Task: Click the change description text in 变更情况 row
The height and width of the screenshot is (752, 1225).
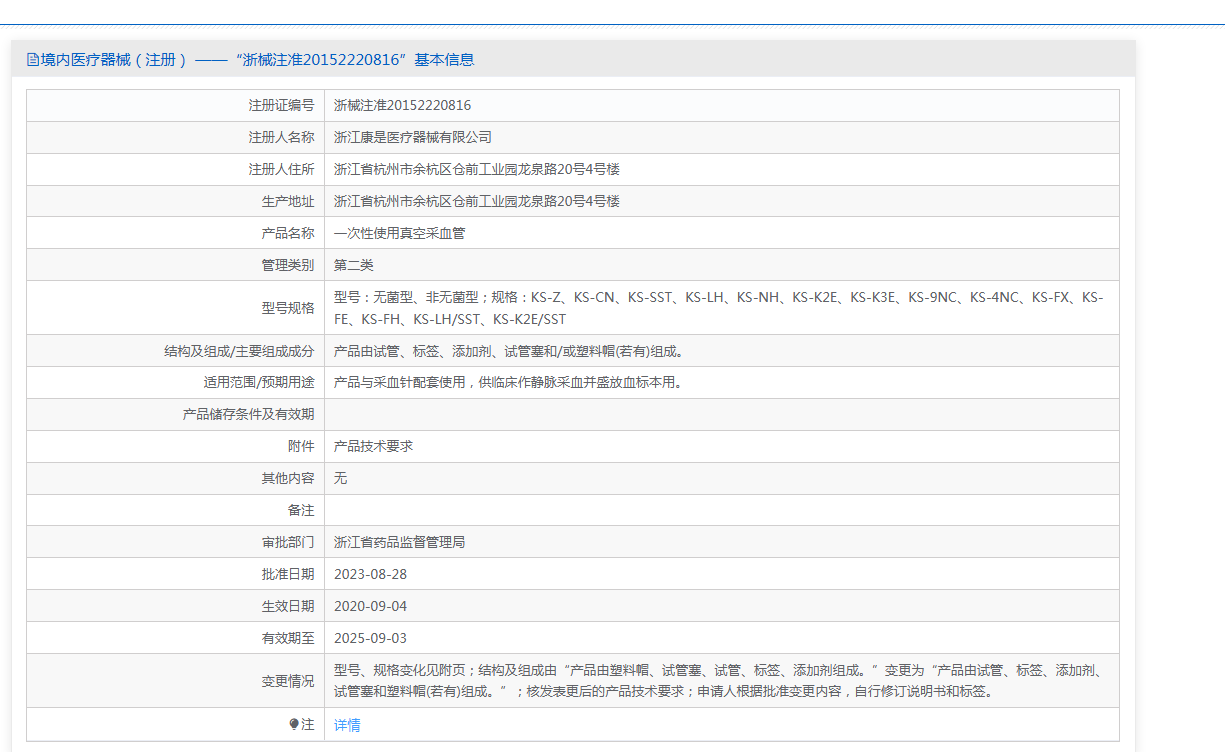Action: pyautogui.click(x=719, y=681)
